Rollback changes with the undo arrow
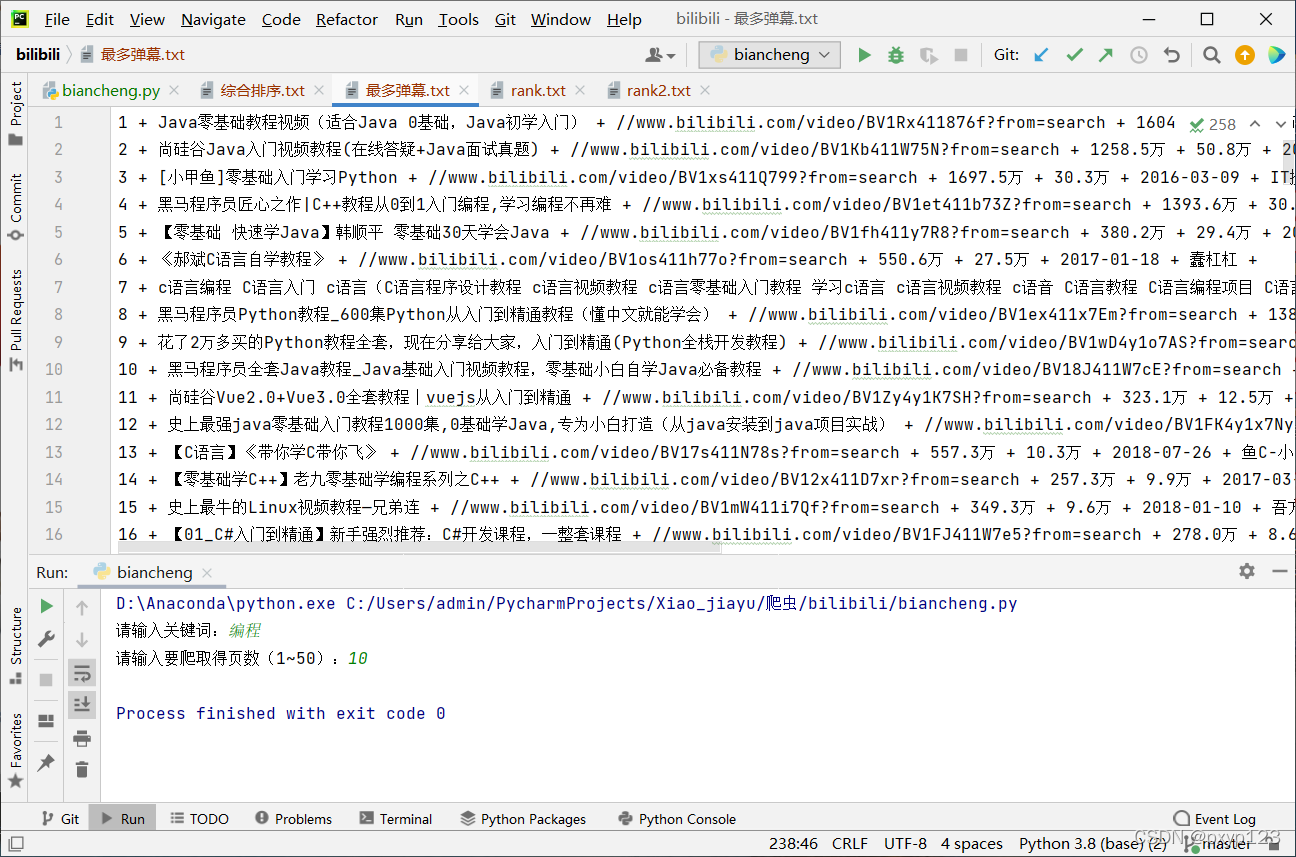Image resolution: width=1296 pixels, height=857 pixels. click(1171, 55)
